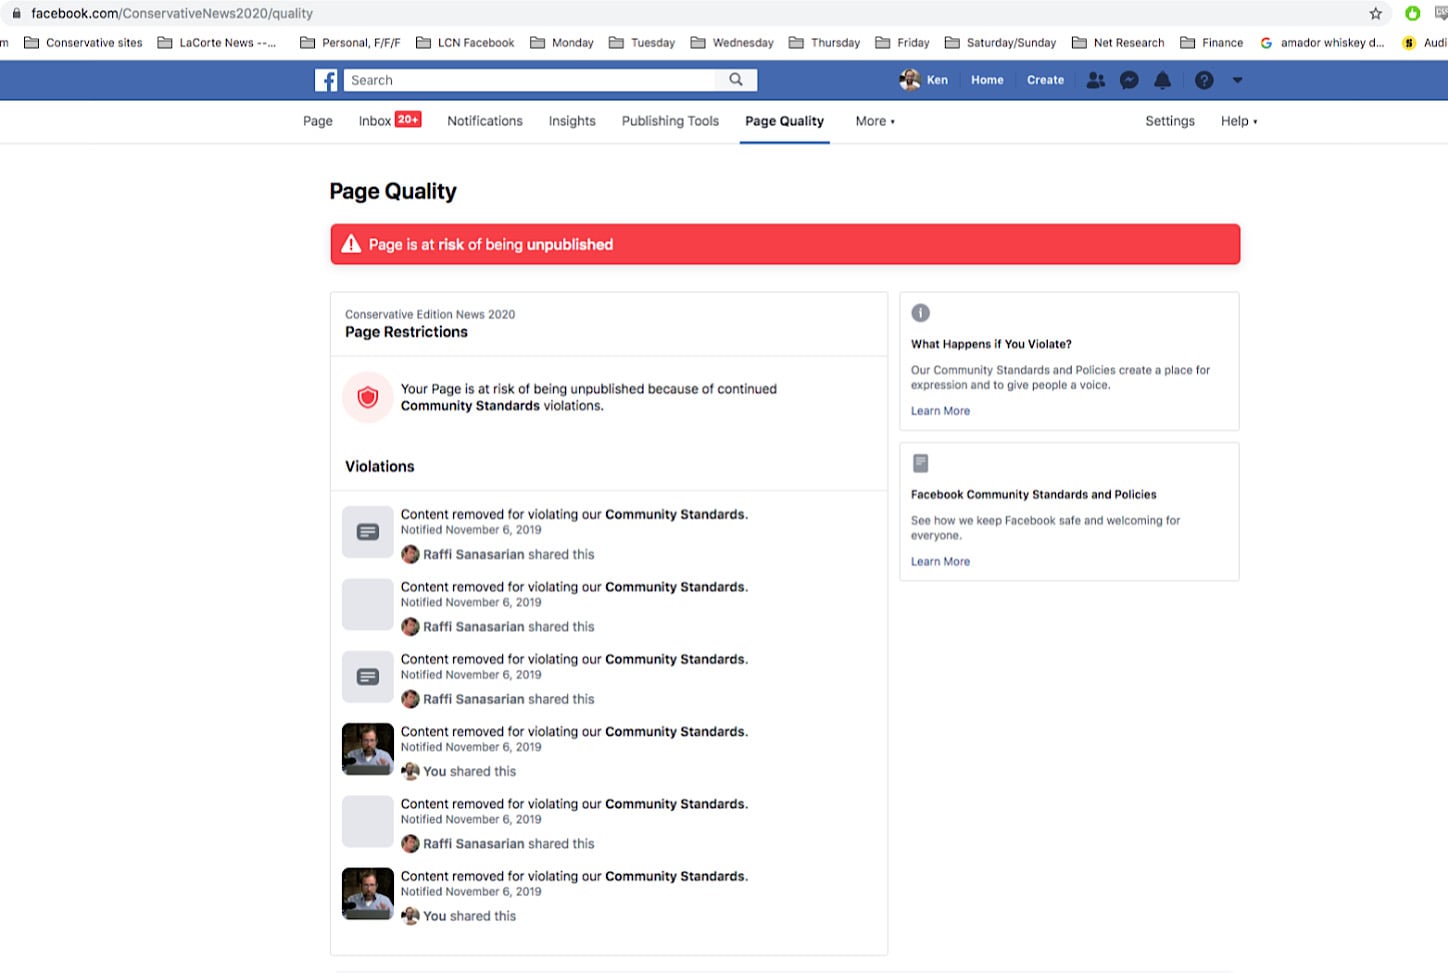This screenshot has height=973, width=1448.
Task: Click Community Standards link in first violation
Action: click(675, 514)
